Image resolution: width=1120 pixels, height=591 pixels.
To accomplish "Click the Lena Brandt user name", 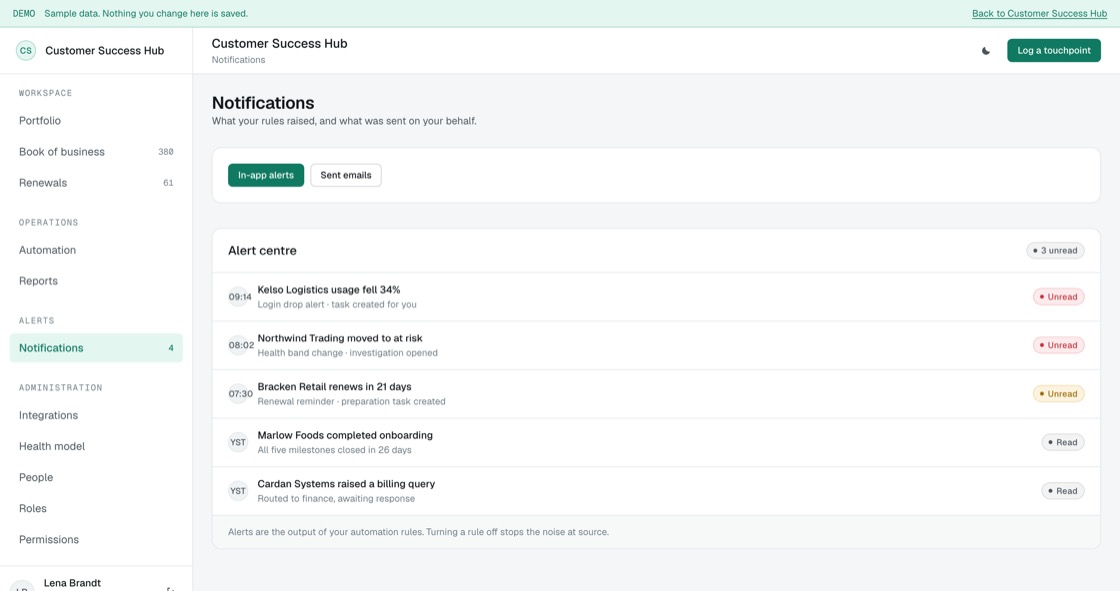I will (x=72, y=583).
